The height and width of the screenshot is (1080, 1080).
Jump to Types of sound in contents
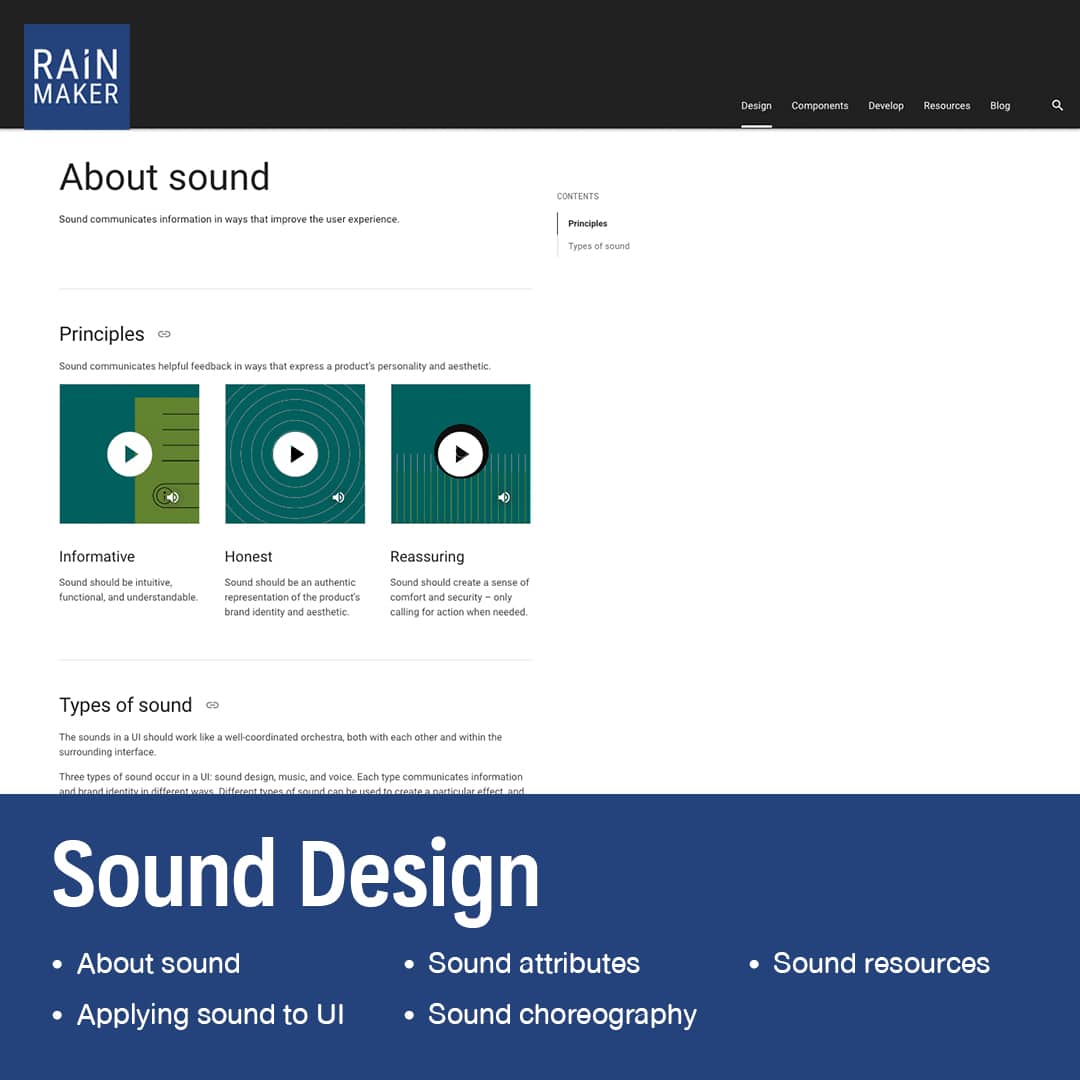point(598,246)
